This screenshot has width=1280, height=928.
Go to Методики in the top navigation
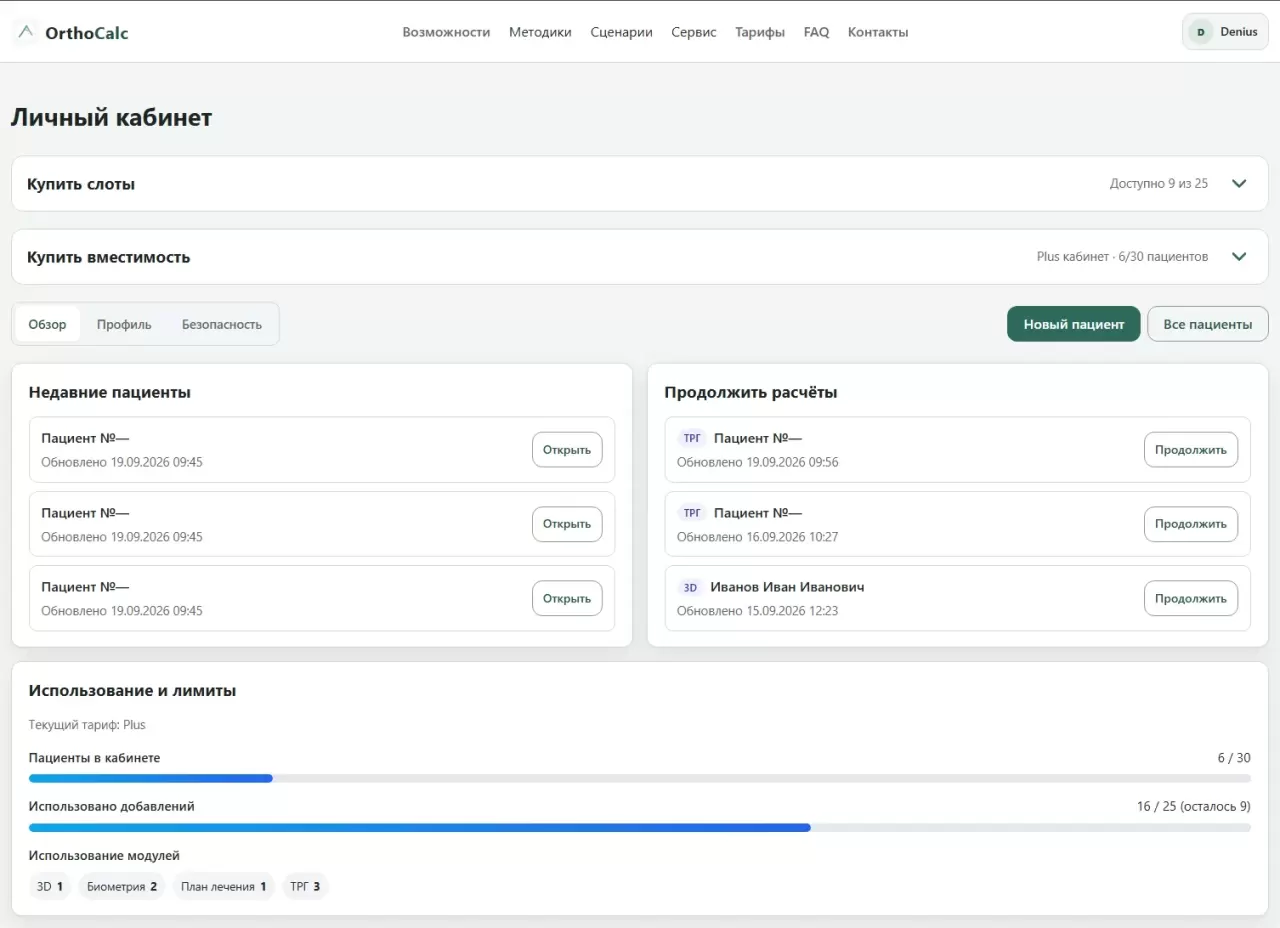(540, 32)
